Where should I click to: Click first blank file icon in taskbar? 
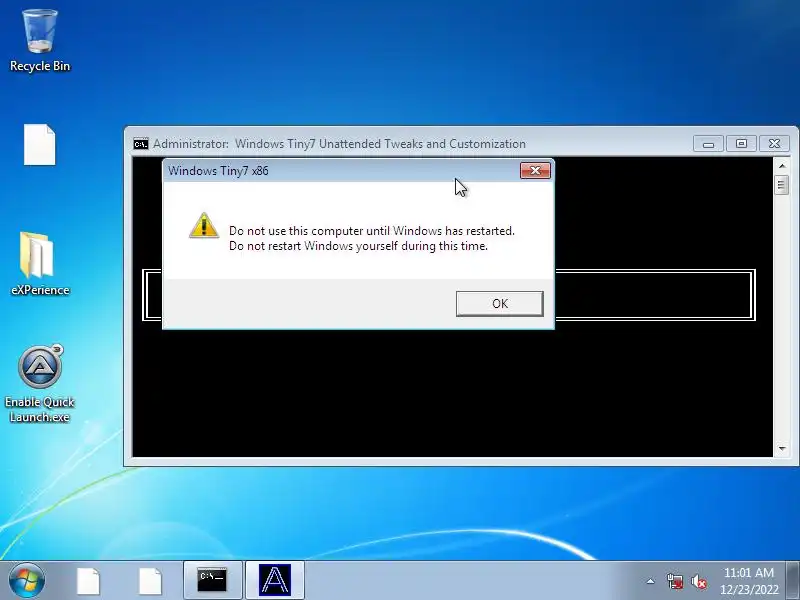88,581
